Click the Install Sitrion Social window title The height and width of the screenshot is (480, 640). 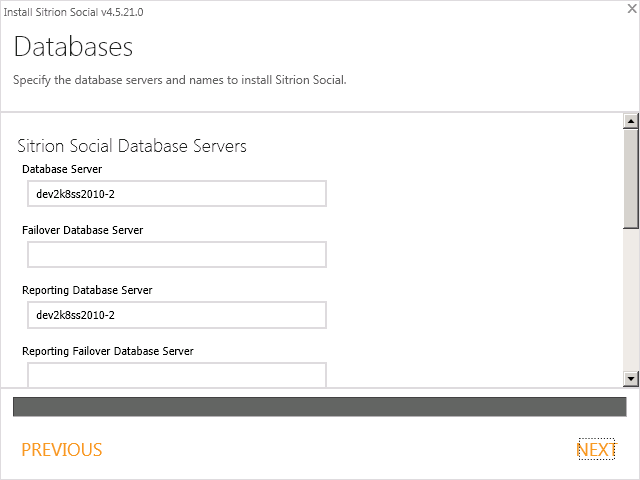click(x=74, y=10)
